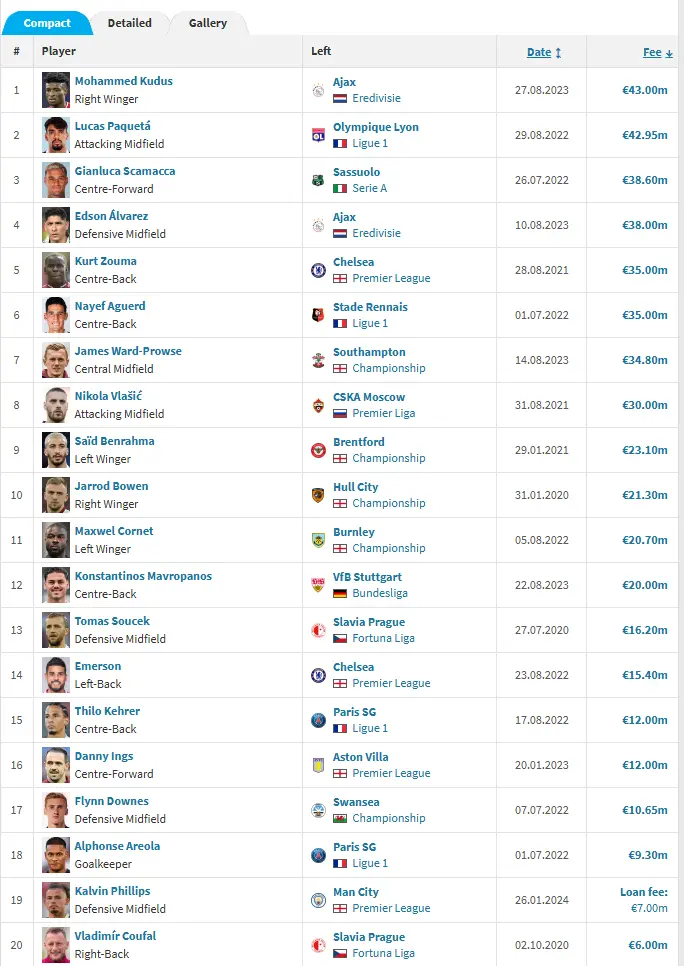Click the Brentford club crest icon

(318, 450)
